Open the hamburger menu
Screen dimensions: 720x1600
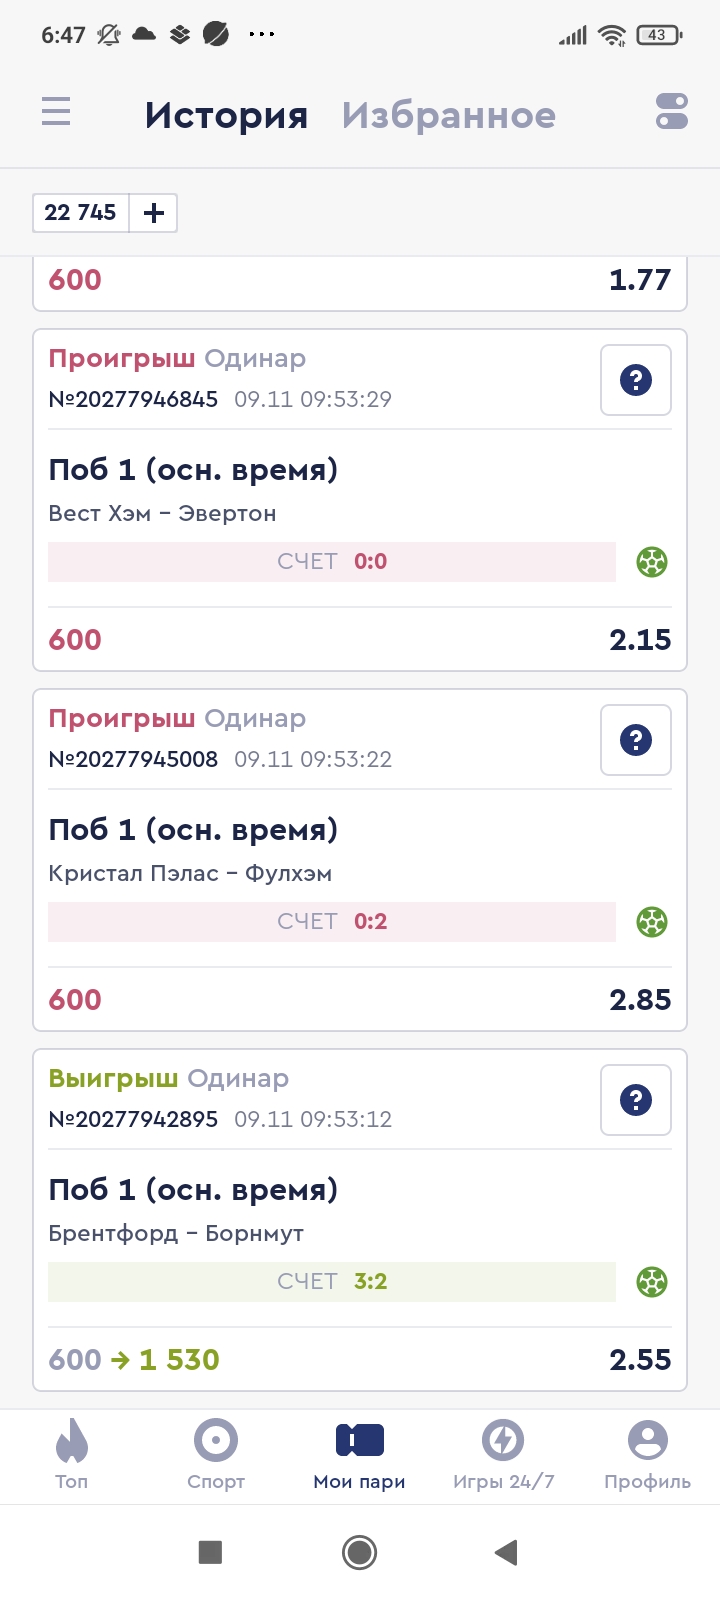(56, 111)
